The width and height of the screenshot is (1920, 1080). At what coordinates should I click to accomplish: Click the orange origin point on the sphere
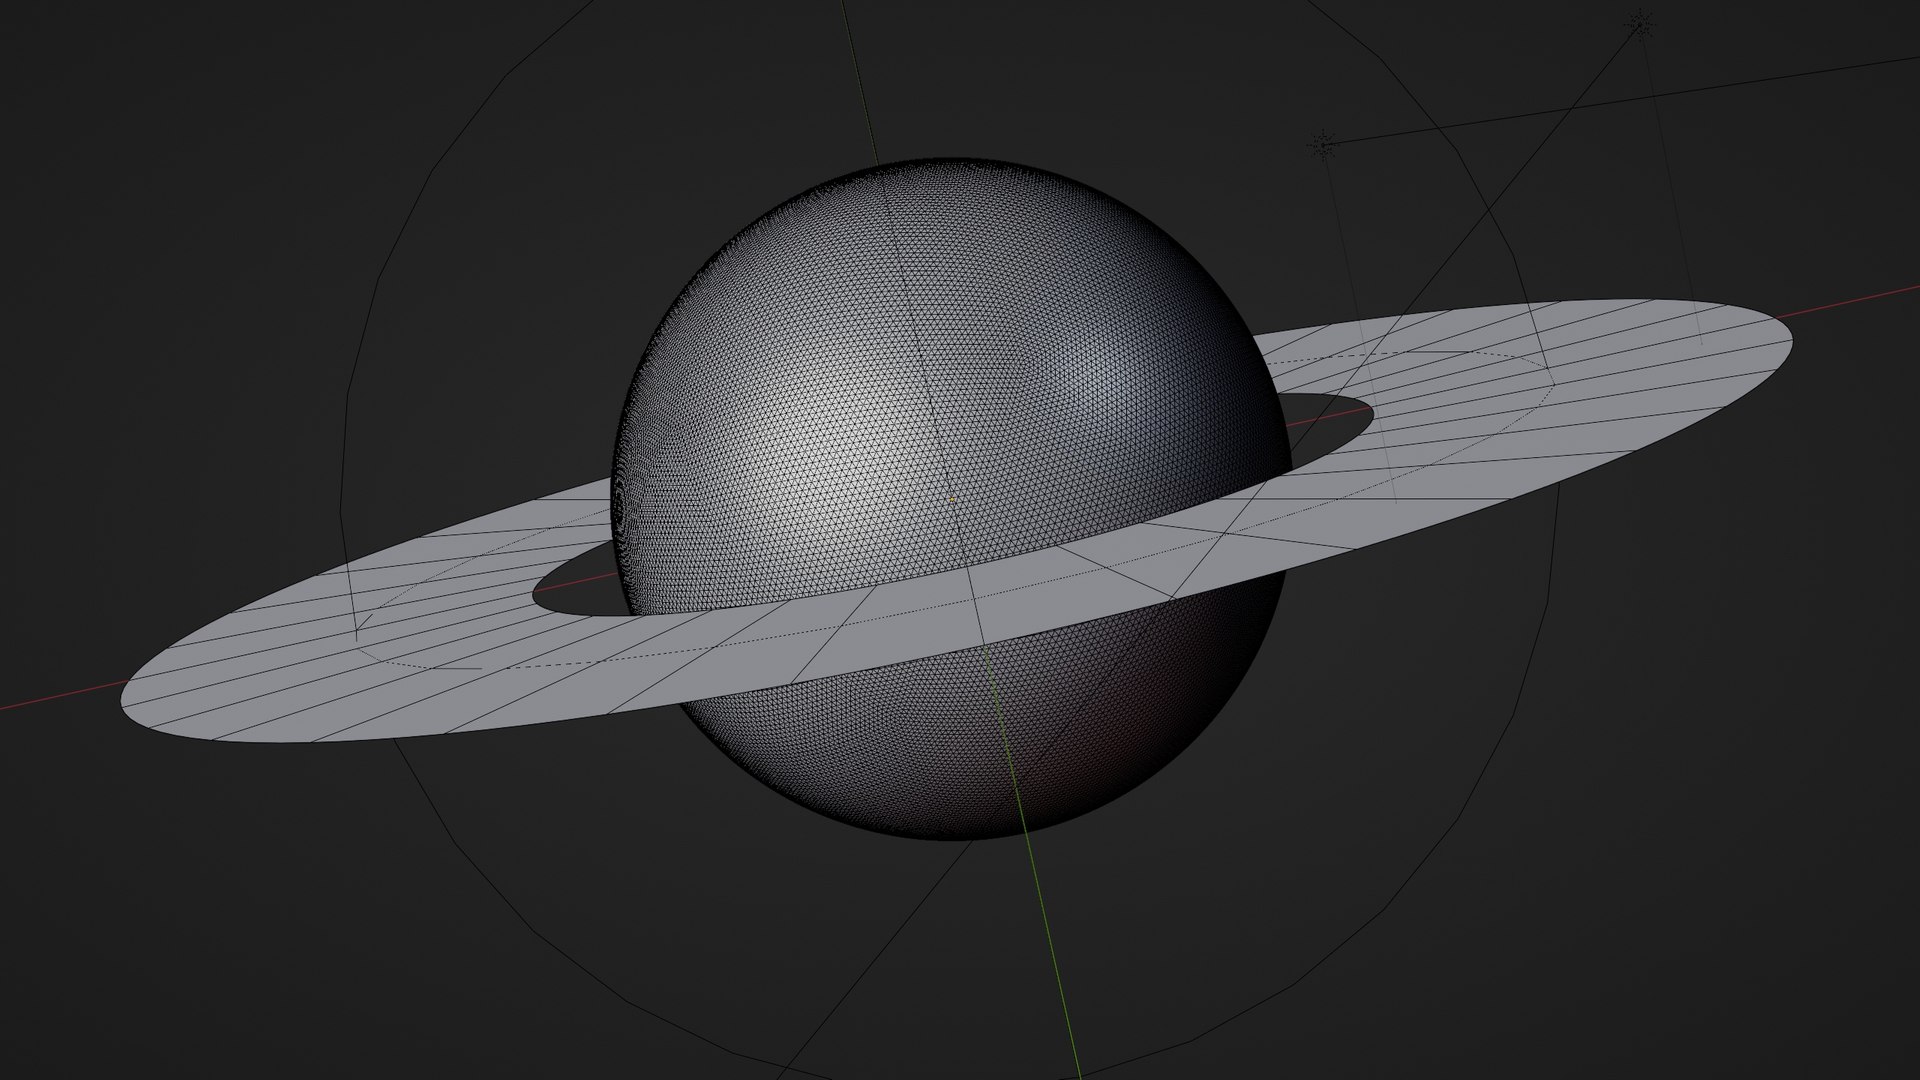(x=951, y=499)
